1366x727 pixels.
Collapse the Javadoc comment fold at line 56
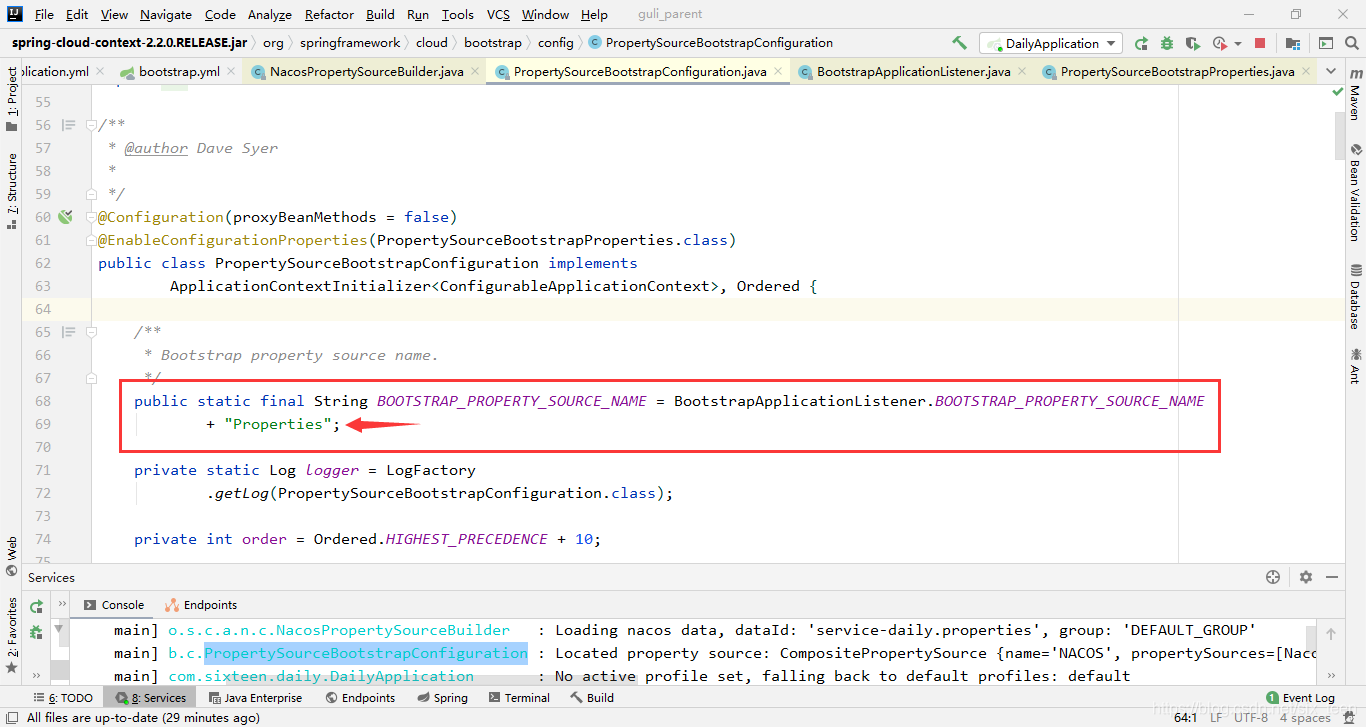tap(90, 125)
